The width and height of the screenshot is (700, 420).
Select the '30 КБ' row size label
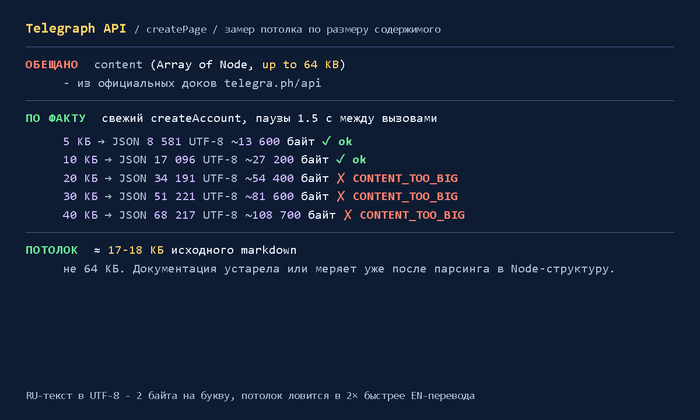pyautogui.click(x=80, y=196)
